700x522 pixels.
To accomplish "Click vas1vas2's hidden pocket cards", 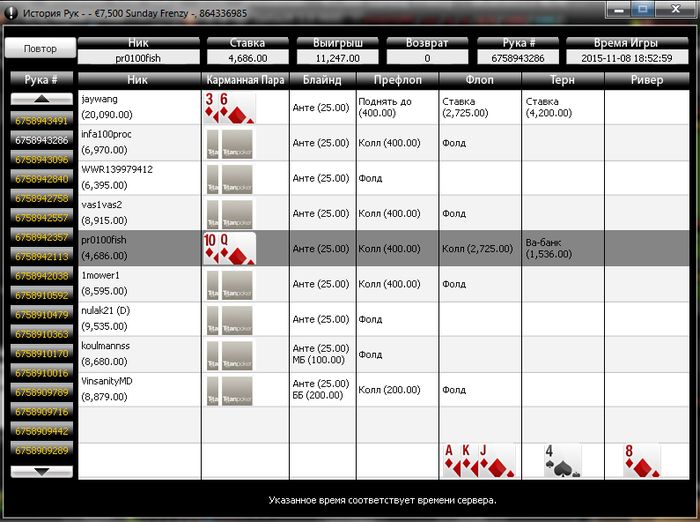I will [229, 214].
